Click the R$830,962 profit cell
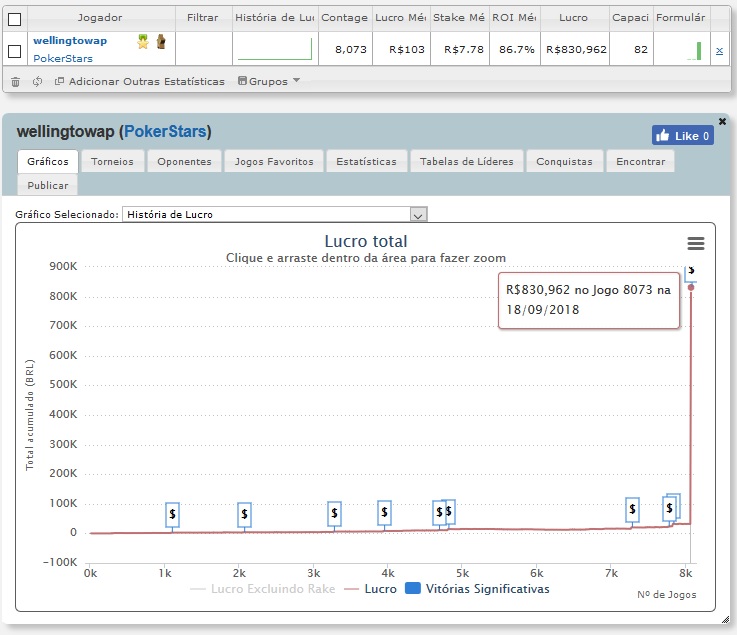The width and height of the screenshot is (737, 635). [576, 49]
